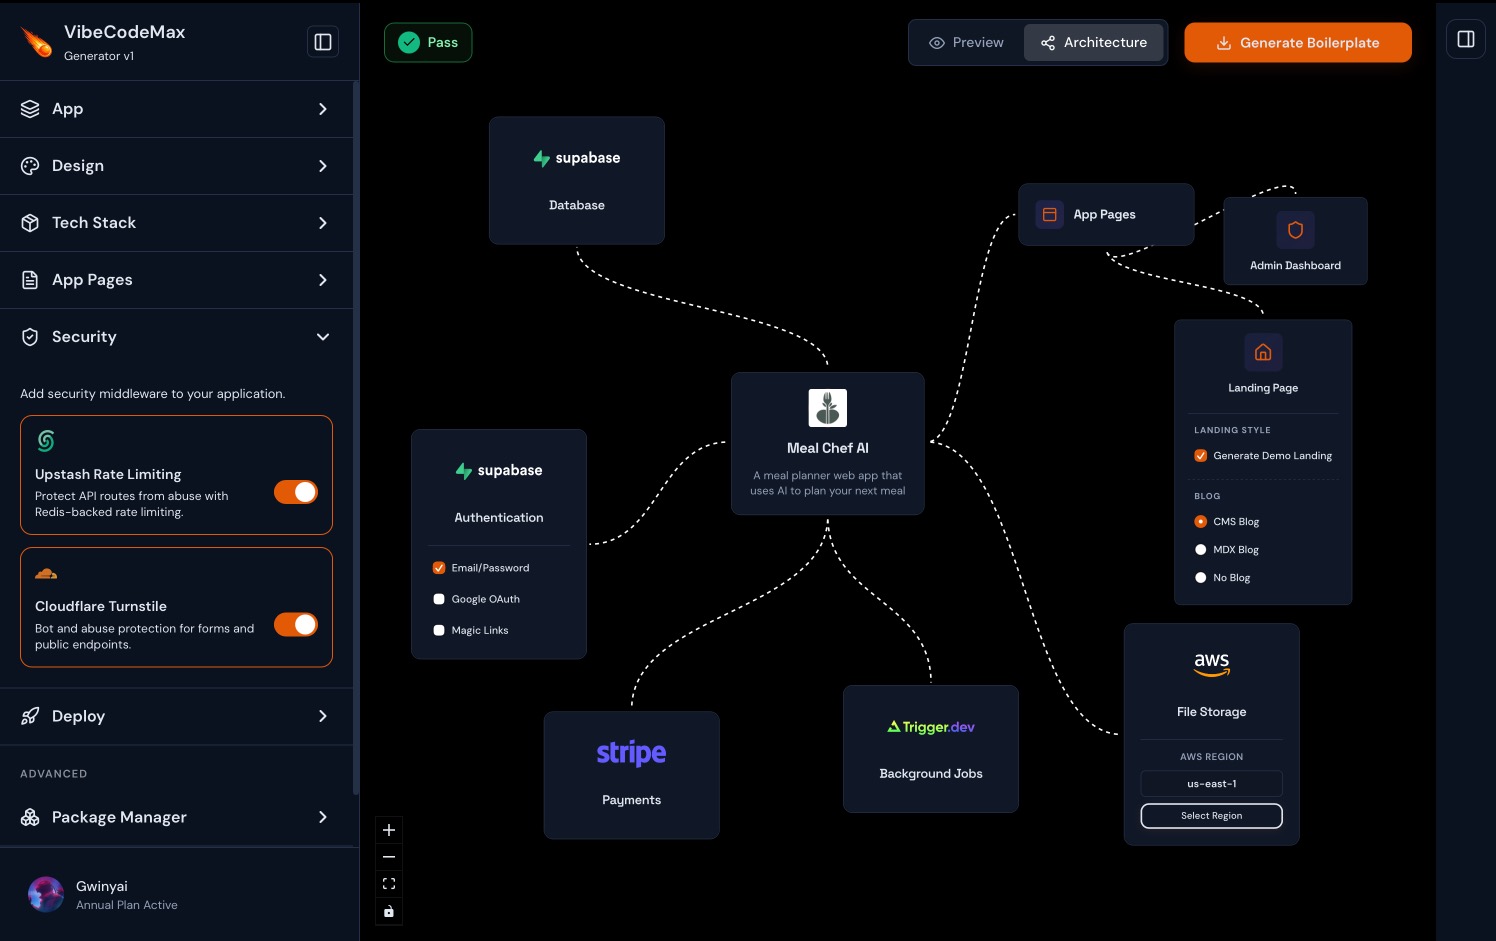
Task: Expand the Deploy section chevron
Action: (x=323, y=716)
